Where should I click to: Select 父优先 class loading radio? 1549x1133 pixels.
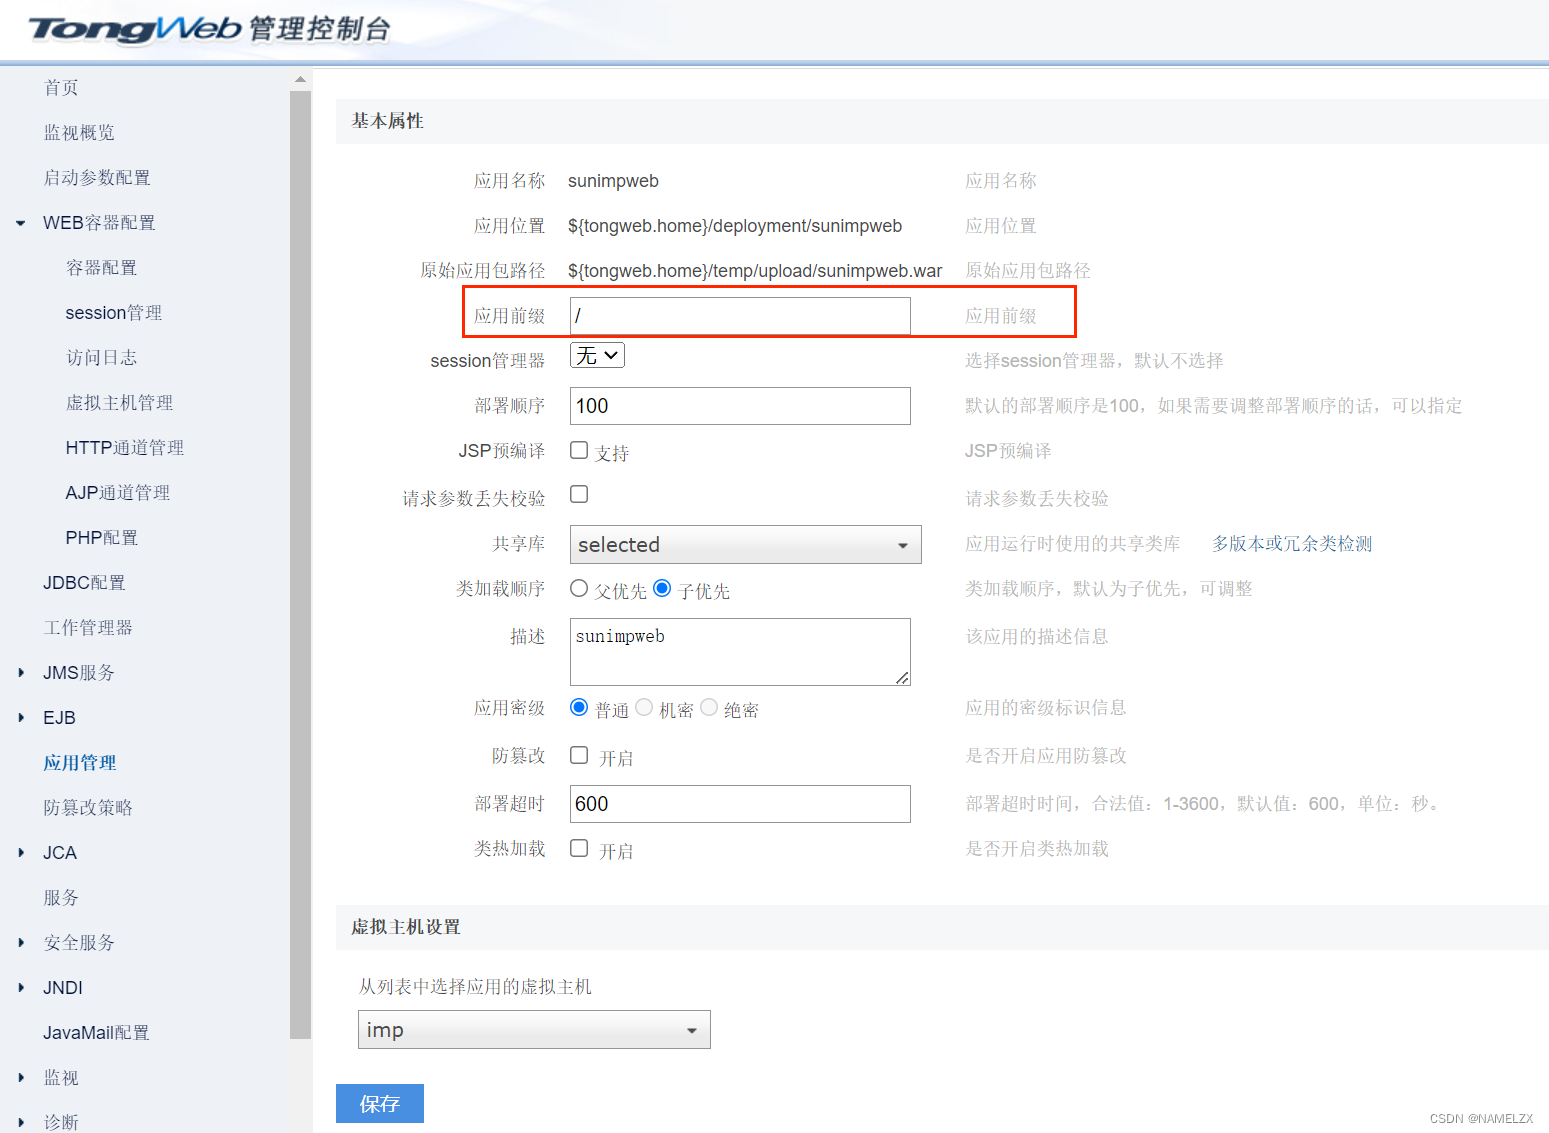pyautogui.click(x=579, y=588)
